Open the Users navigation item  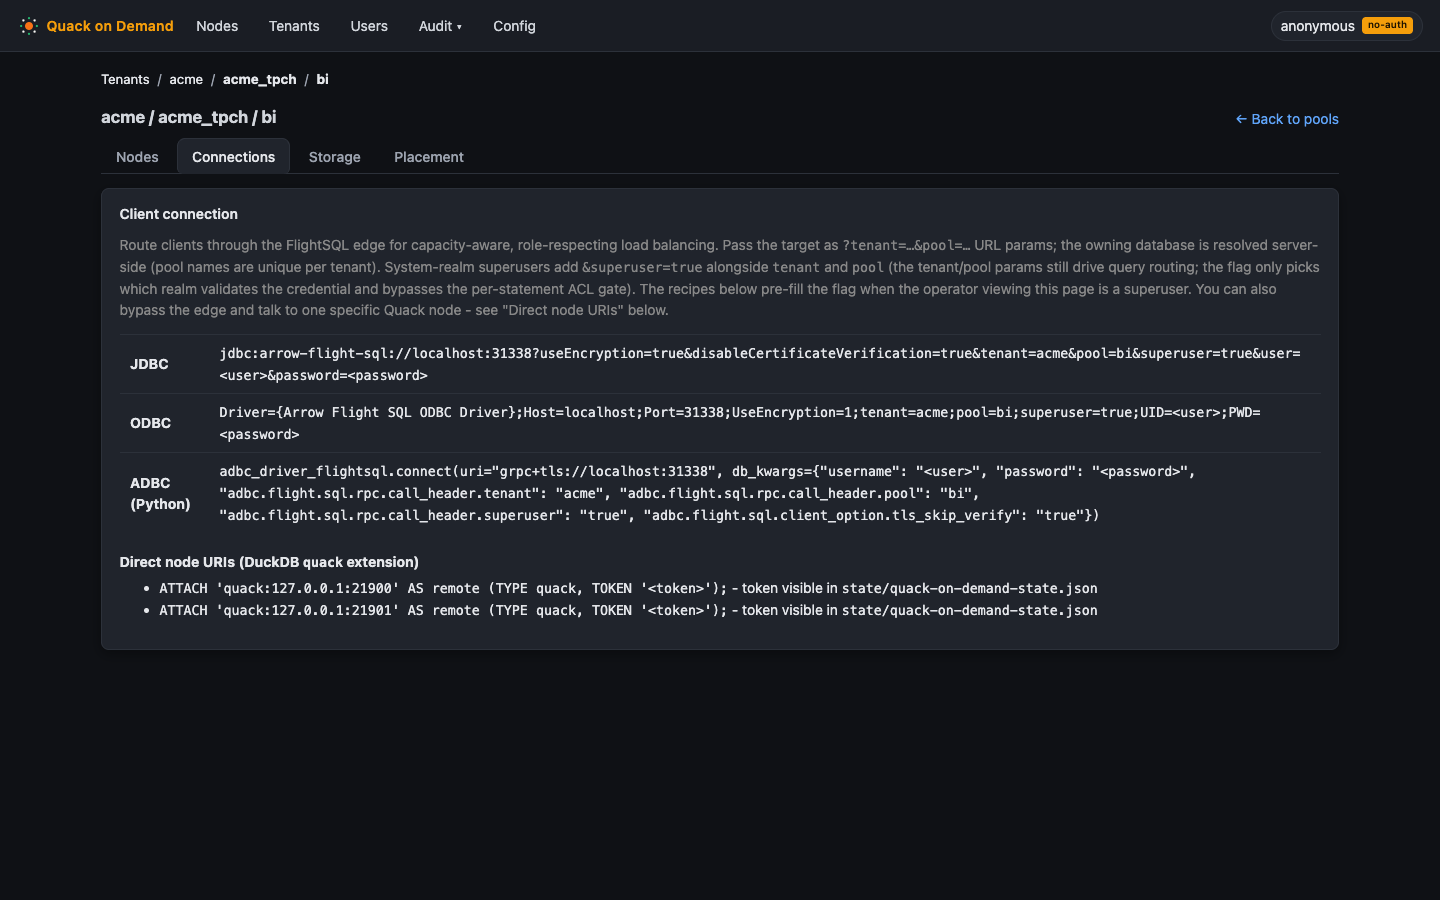tap(369, 26)
